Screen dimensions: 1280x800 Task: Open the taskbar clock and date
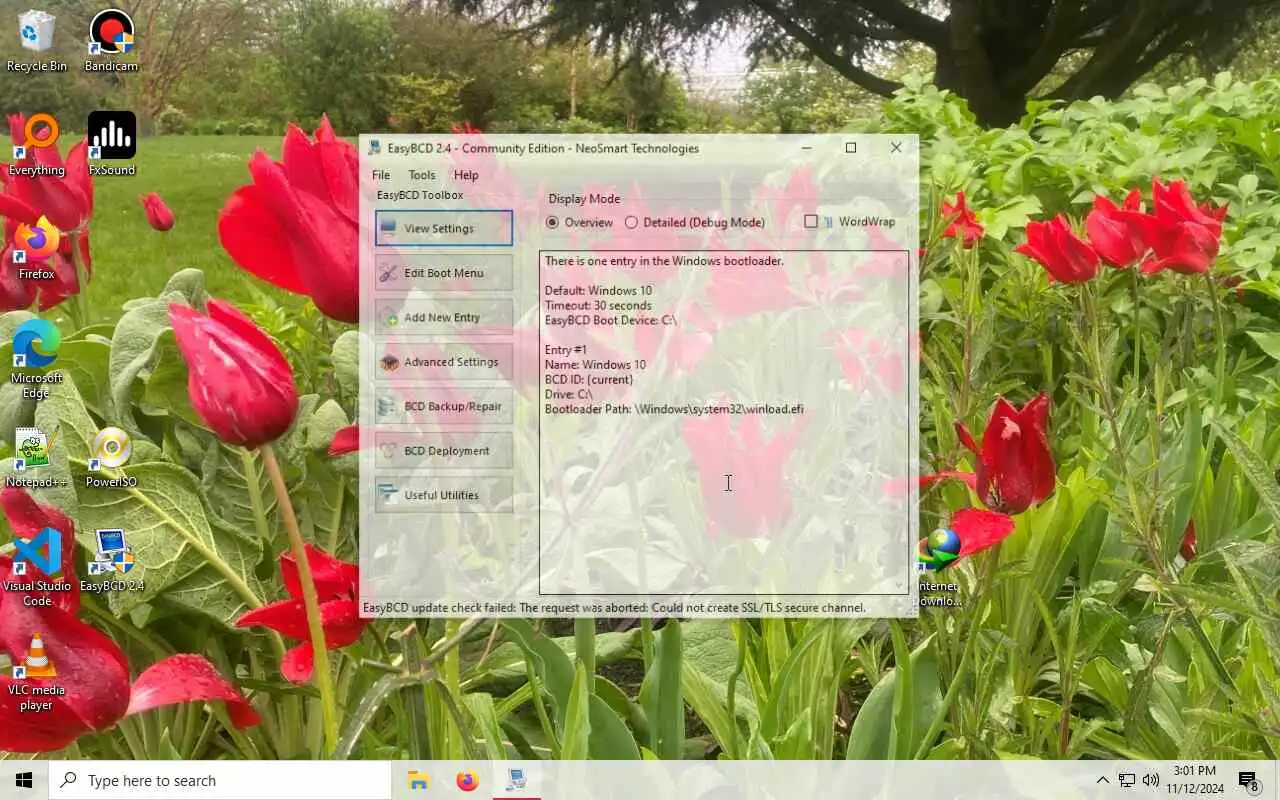[1194, 780]
